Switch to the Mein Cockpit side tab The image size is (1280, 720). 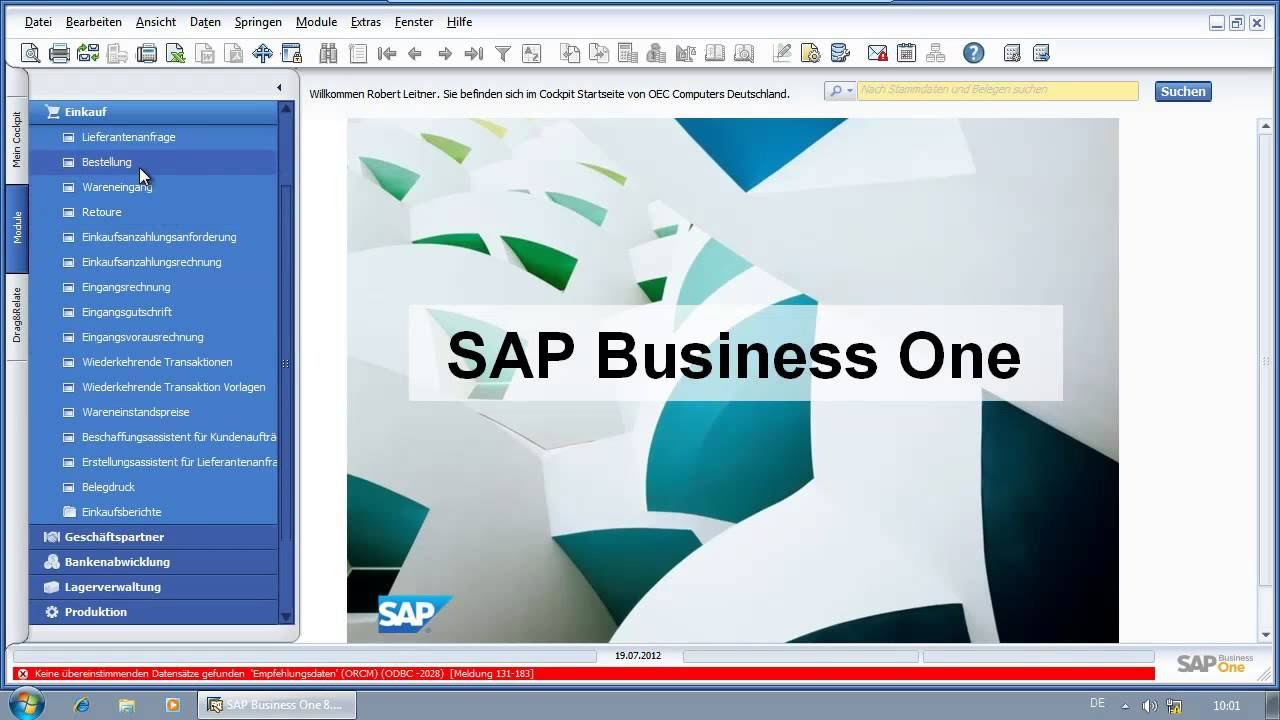coord(17,140)
